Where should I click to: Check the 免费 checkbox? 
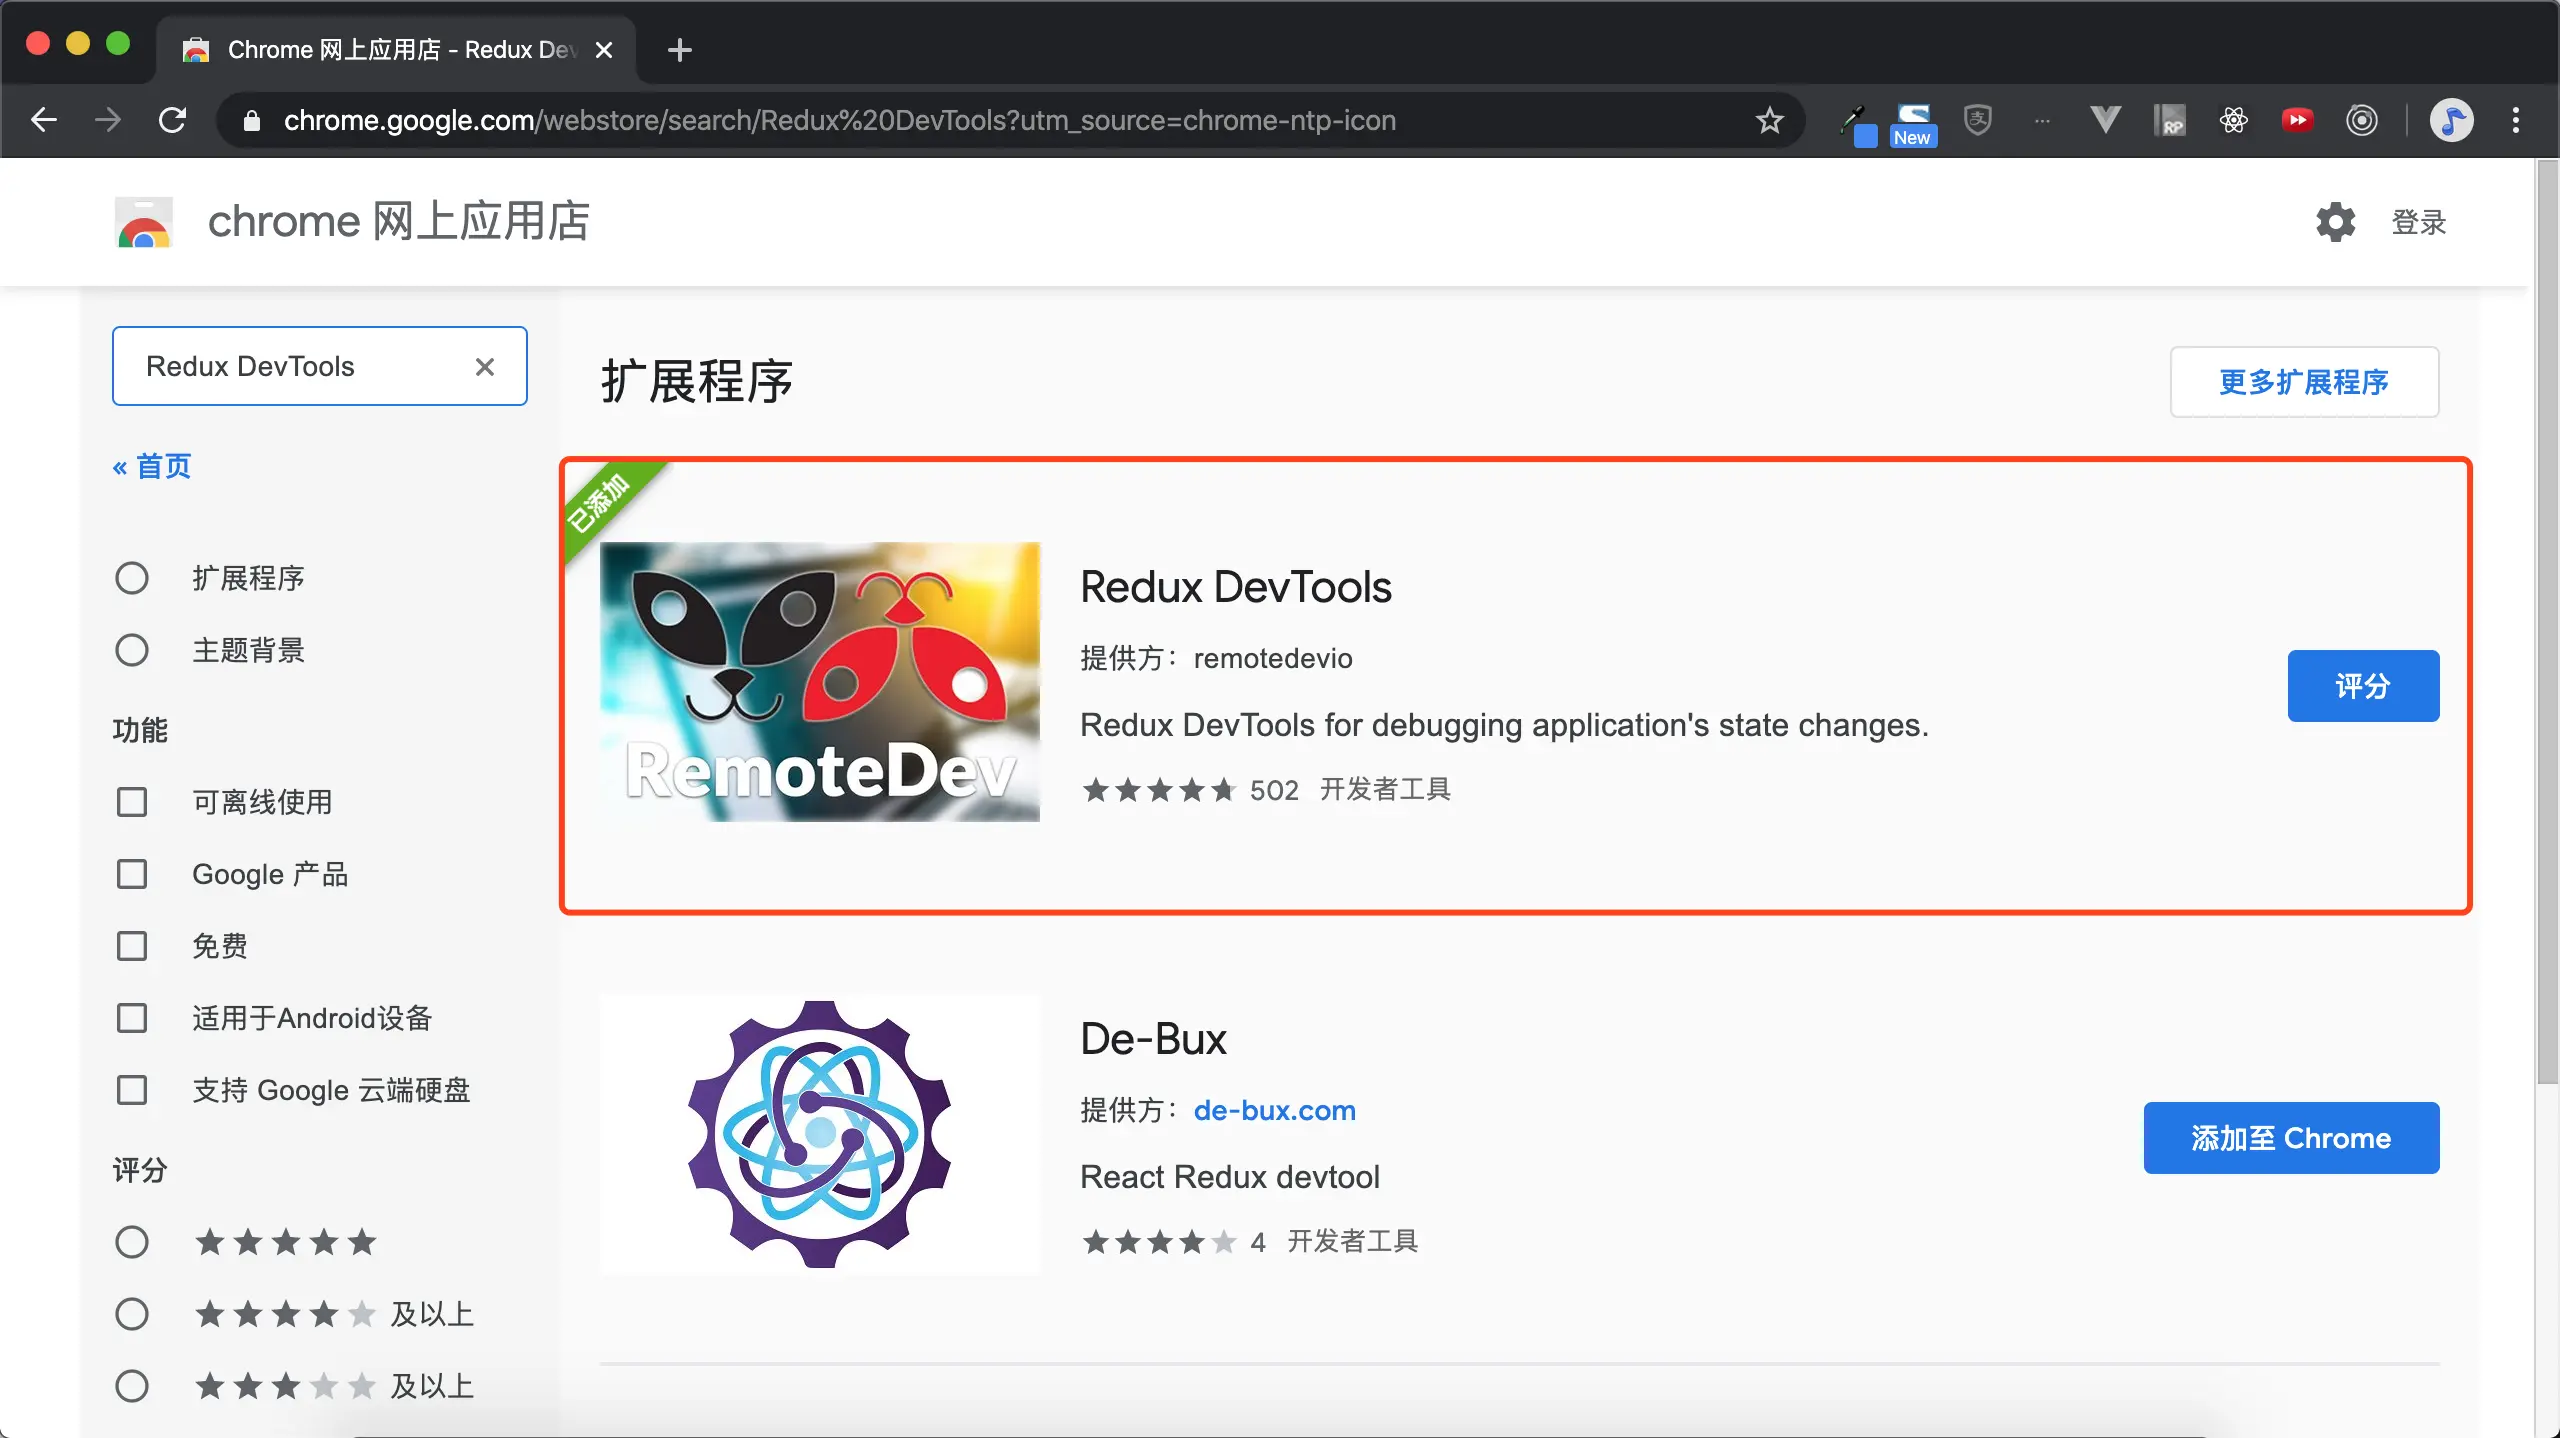pos(132,946)
